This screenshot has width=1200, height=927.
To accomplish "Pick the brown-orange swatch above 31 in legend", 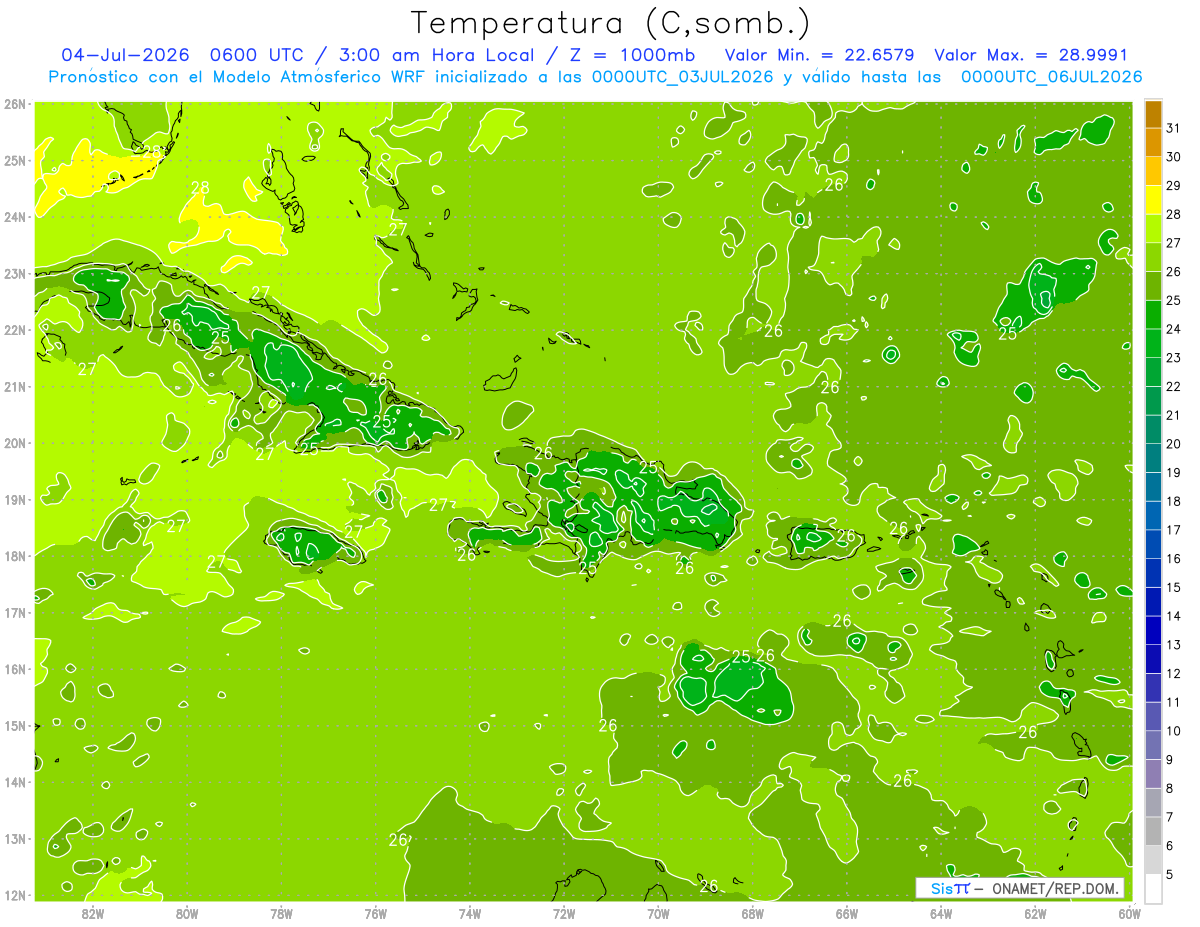I will [x=1153, y=115].
